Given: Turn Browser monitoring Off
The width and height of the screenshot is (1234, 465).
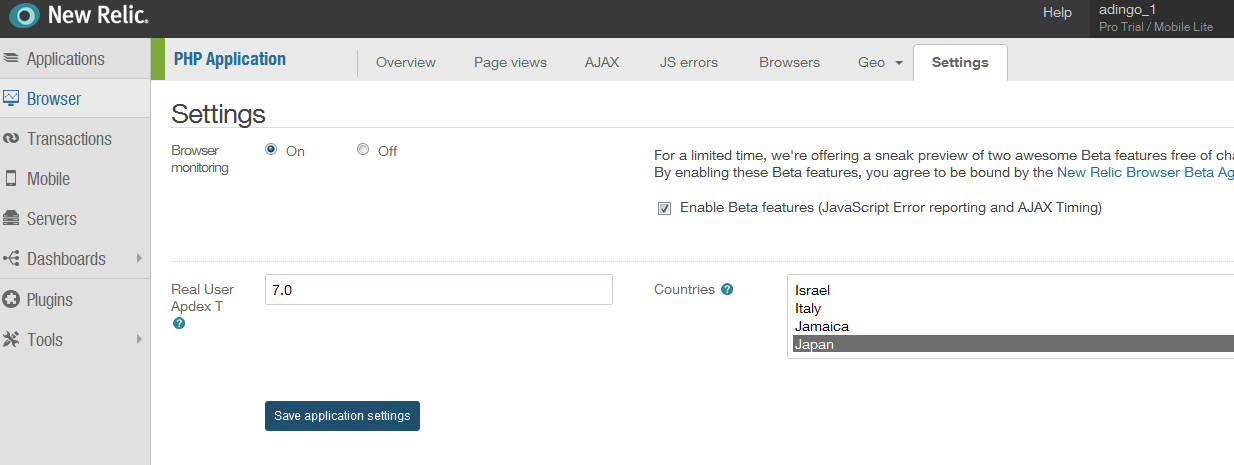Looking at the screenshot, I should (x=363, y=151).
